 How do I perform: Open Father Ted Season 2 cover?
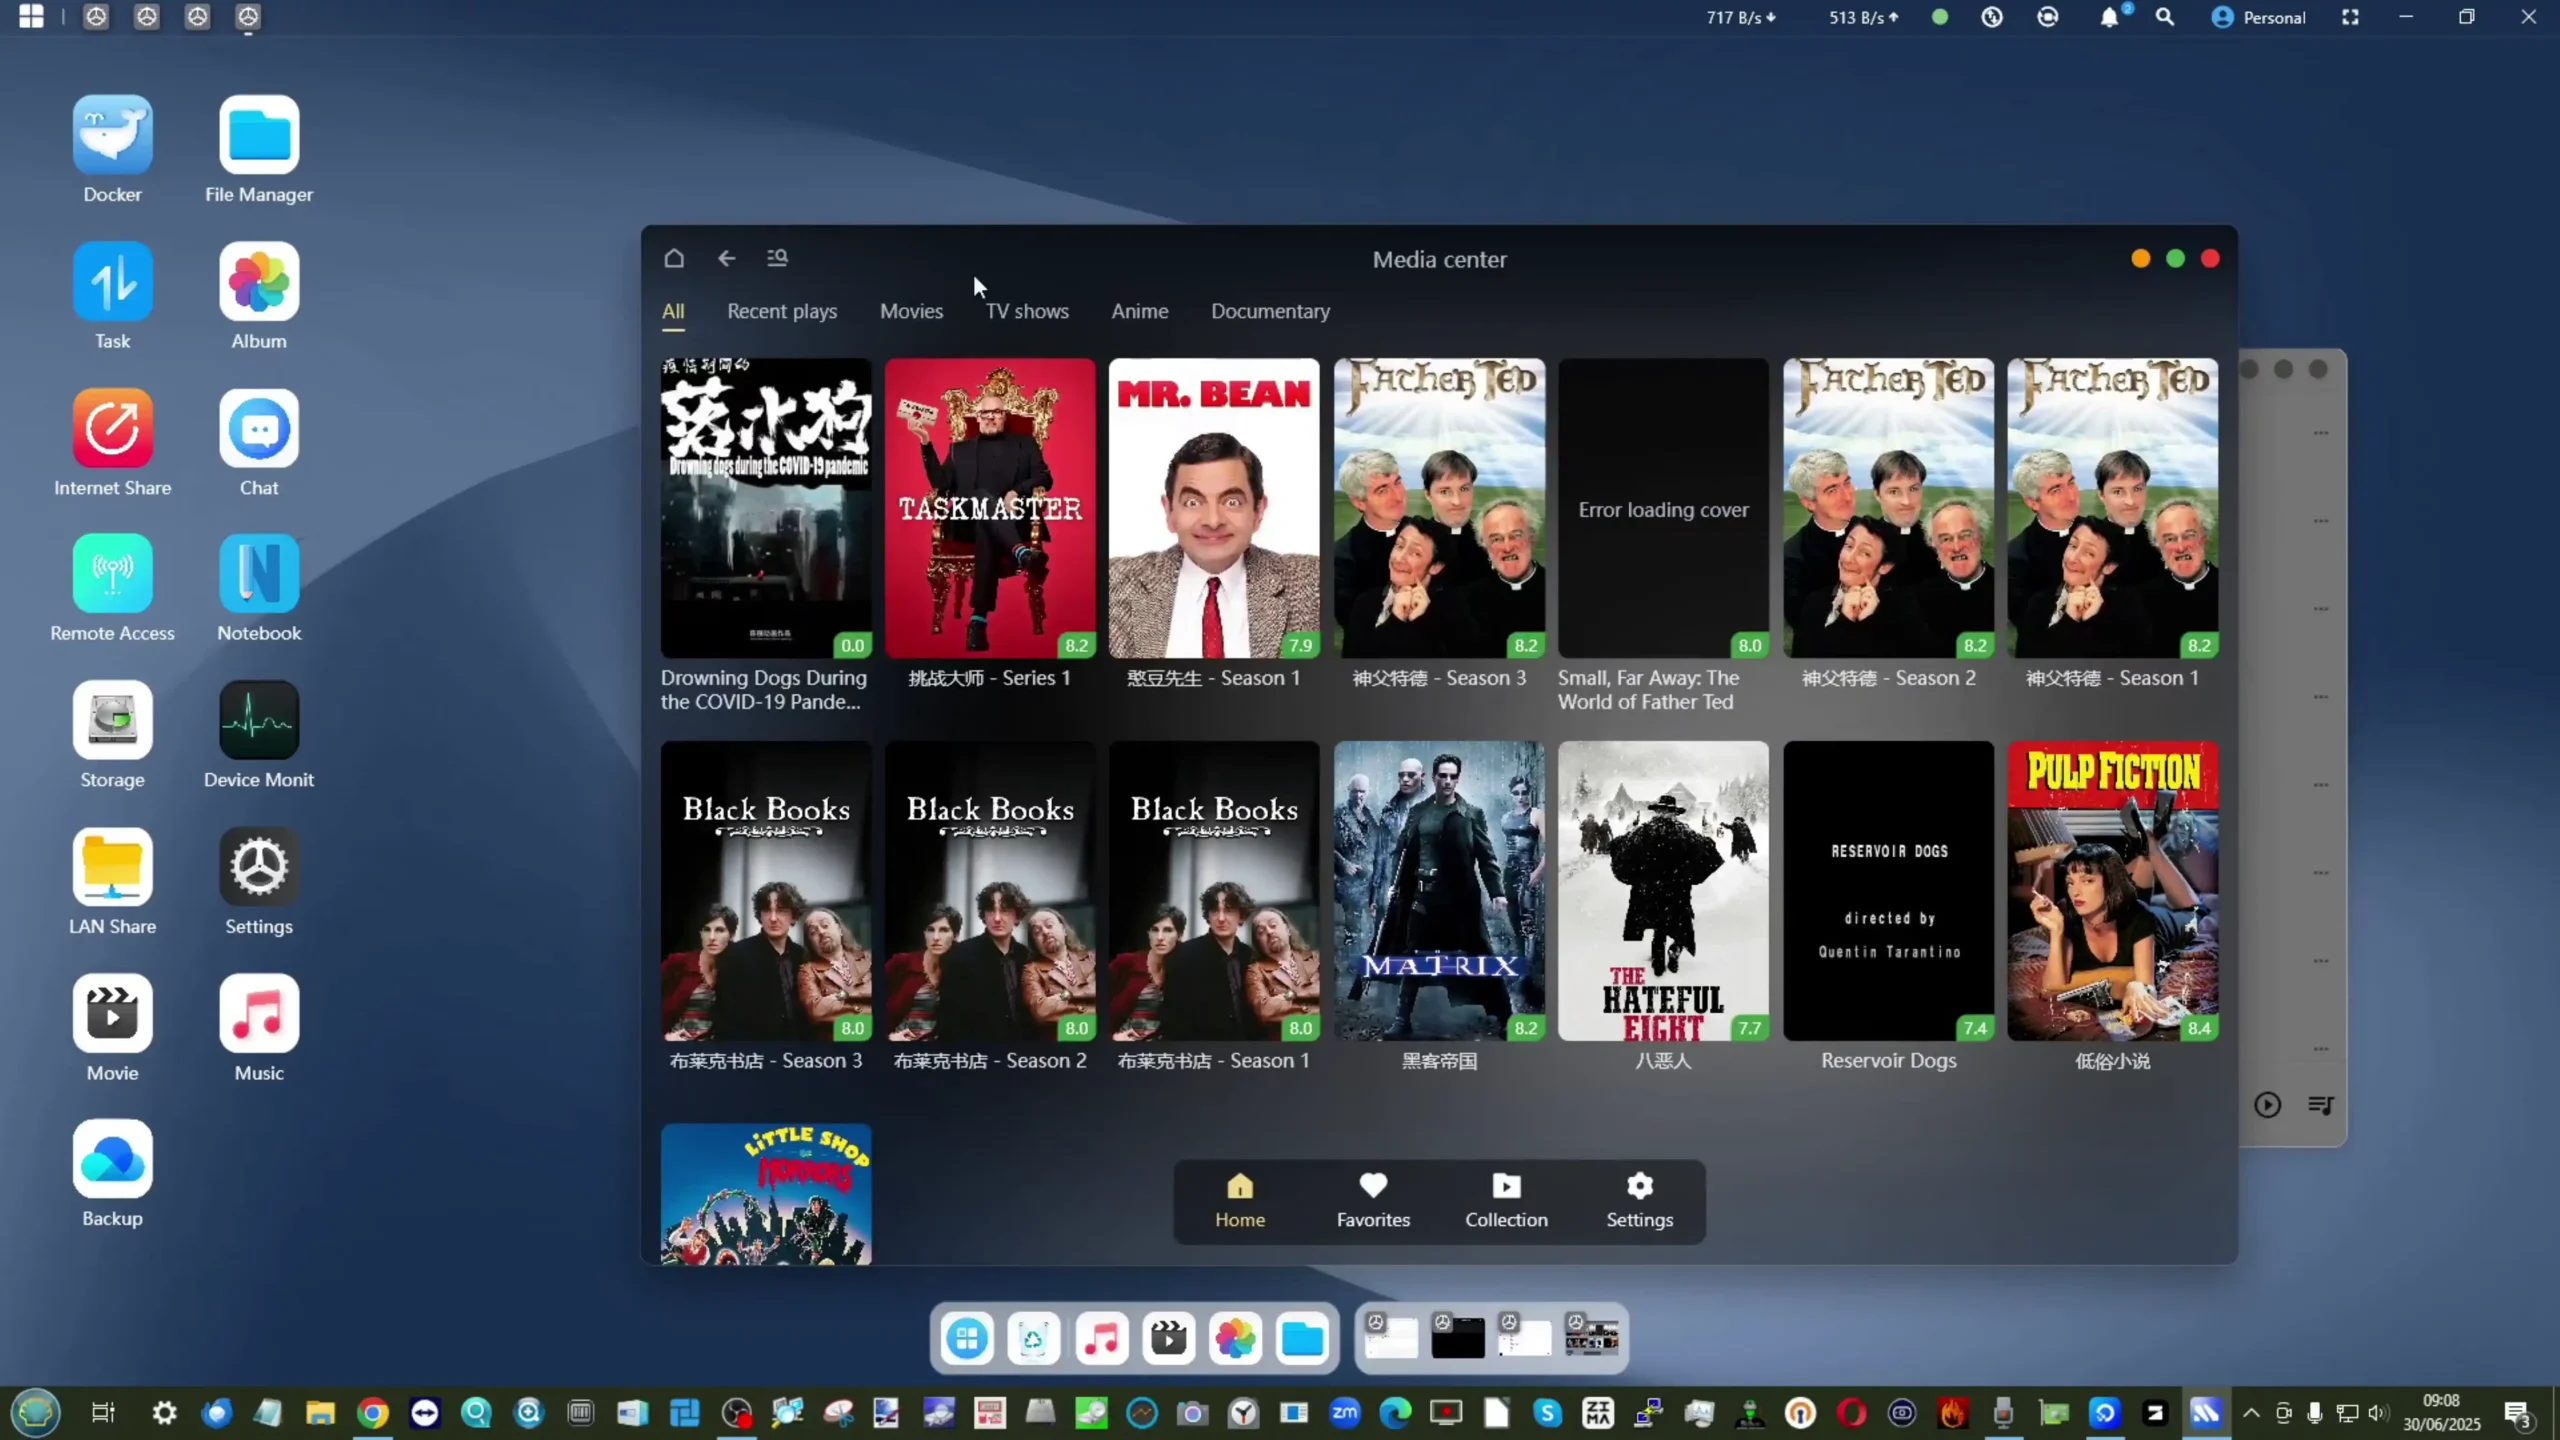[x=1888, y=508]
